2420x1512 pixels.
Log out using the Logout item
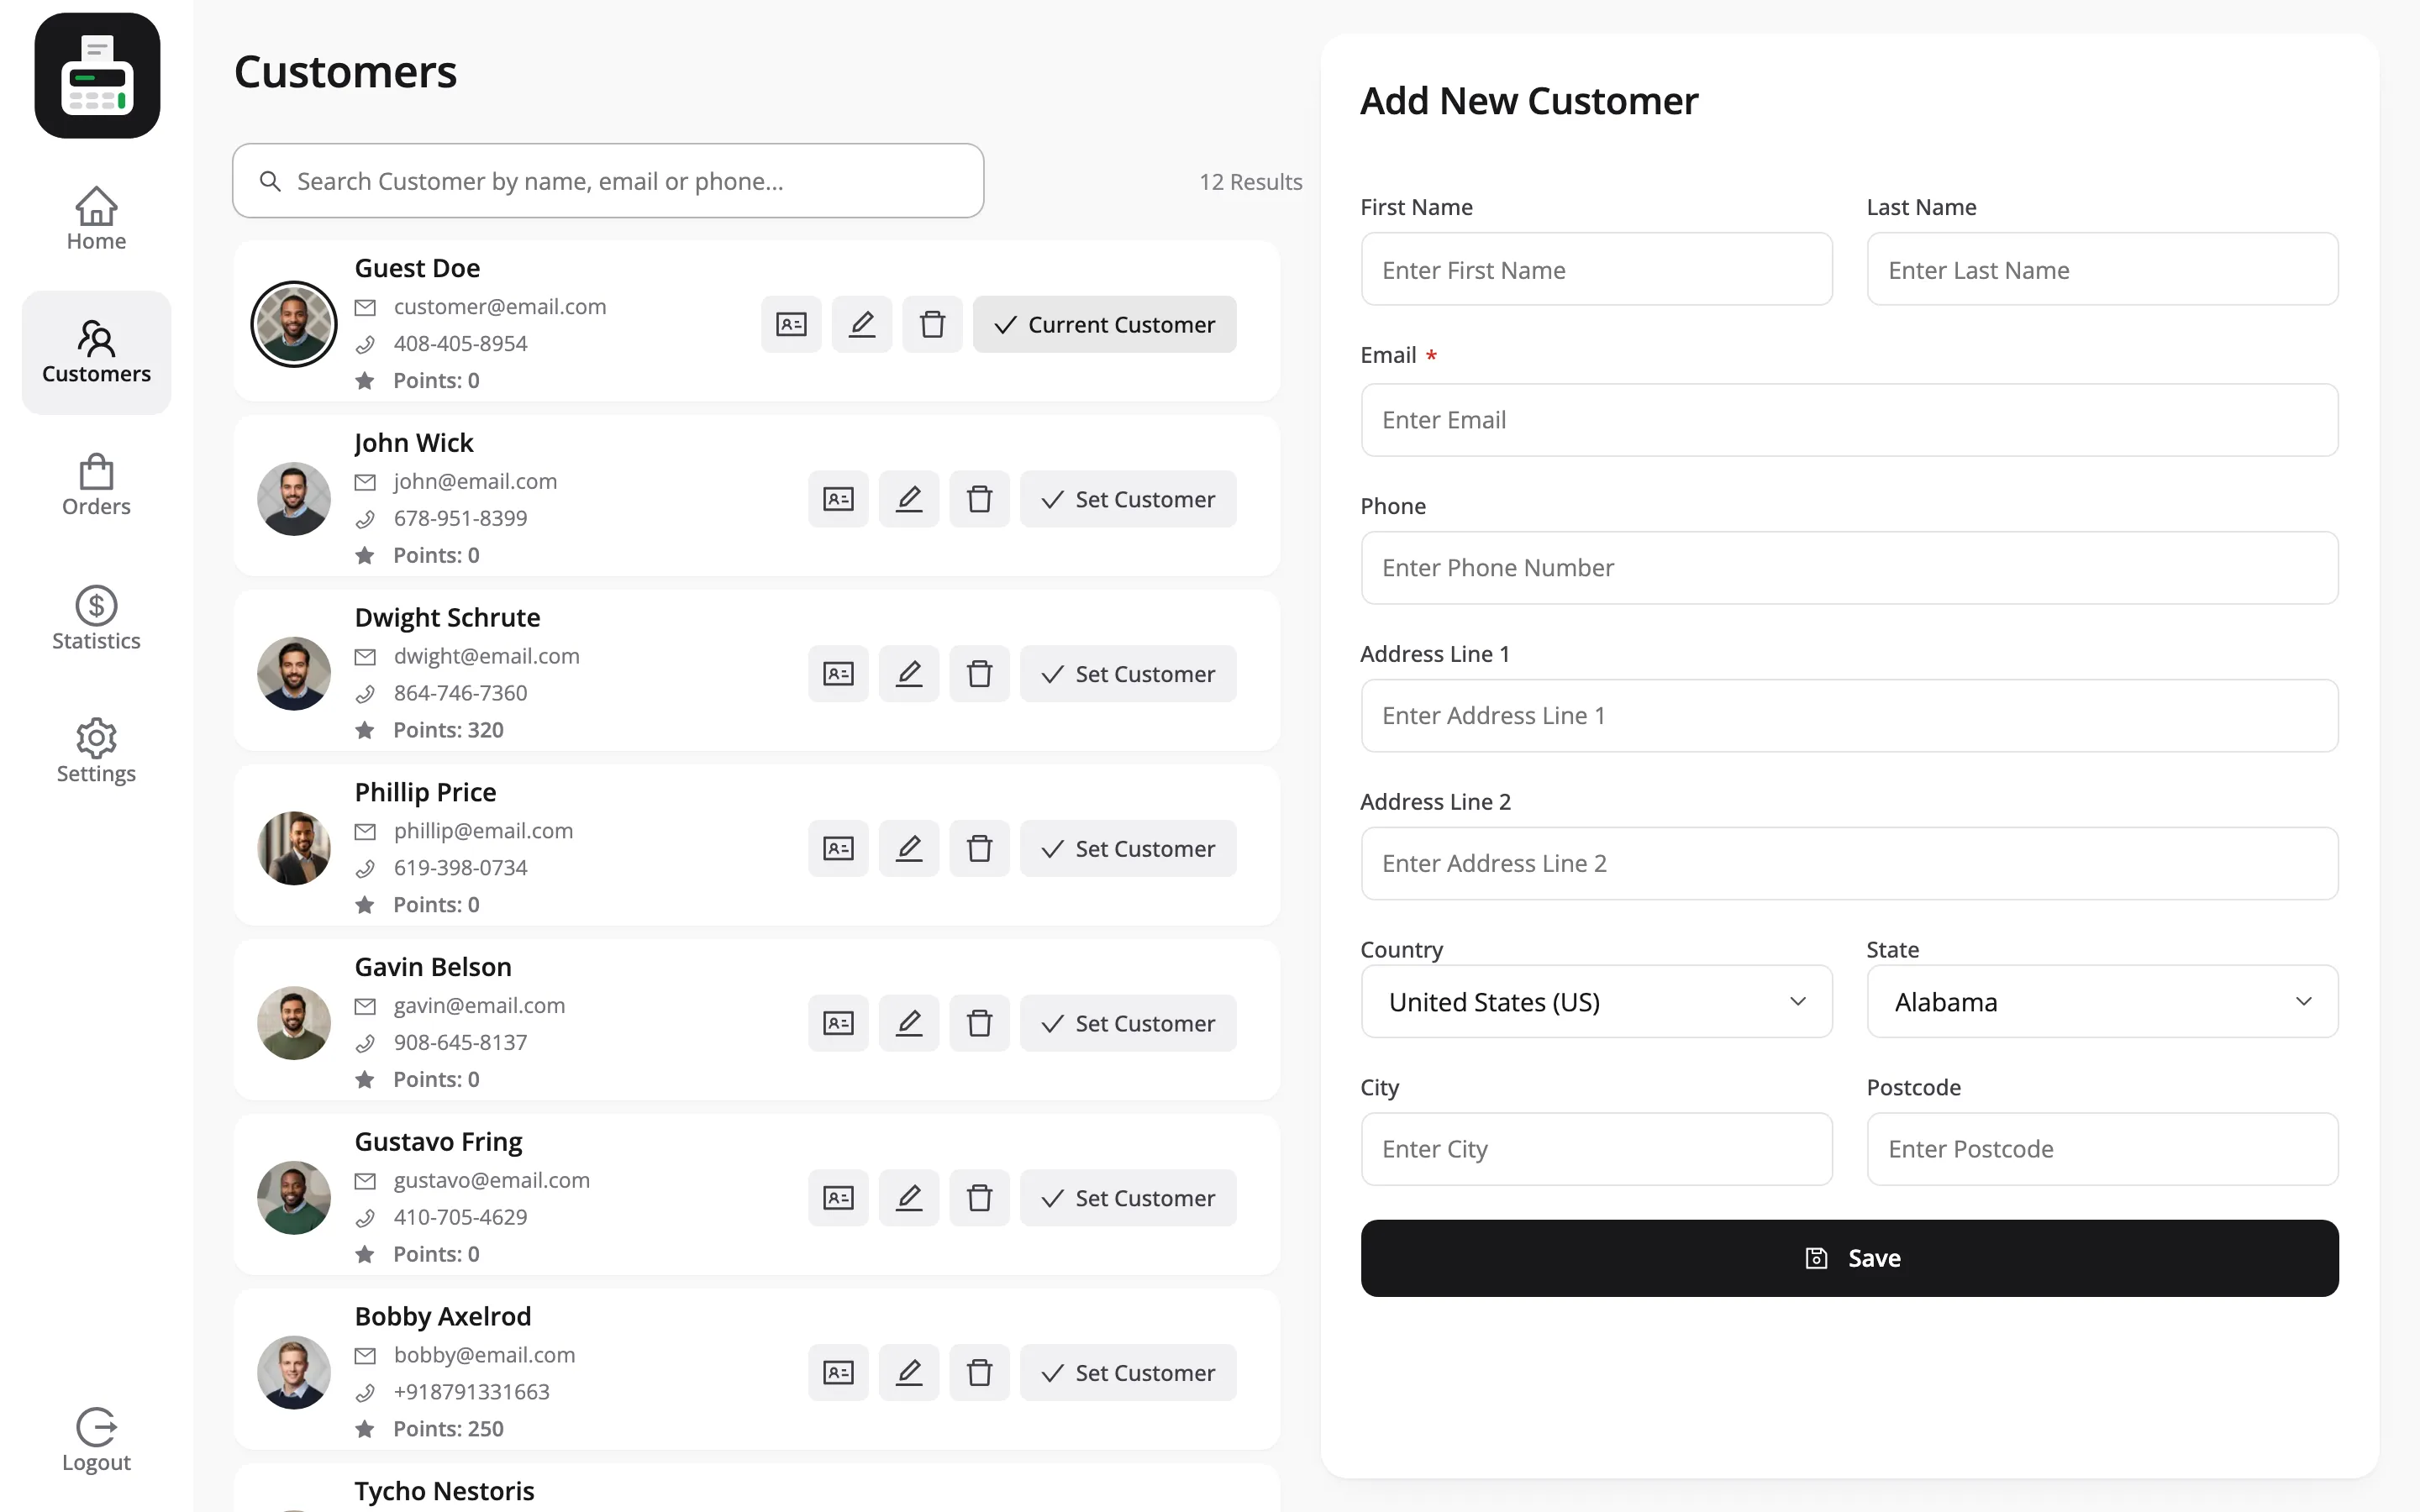96,1441
